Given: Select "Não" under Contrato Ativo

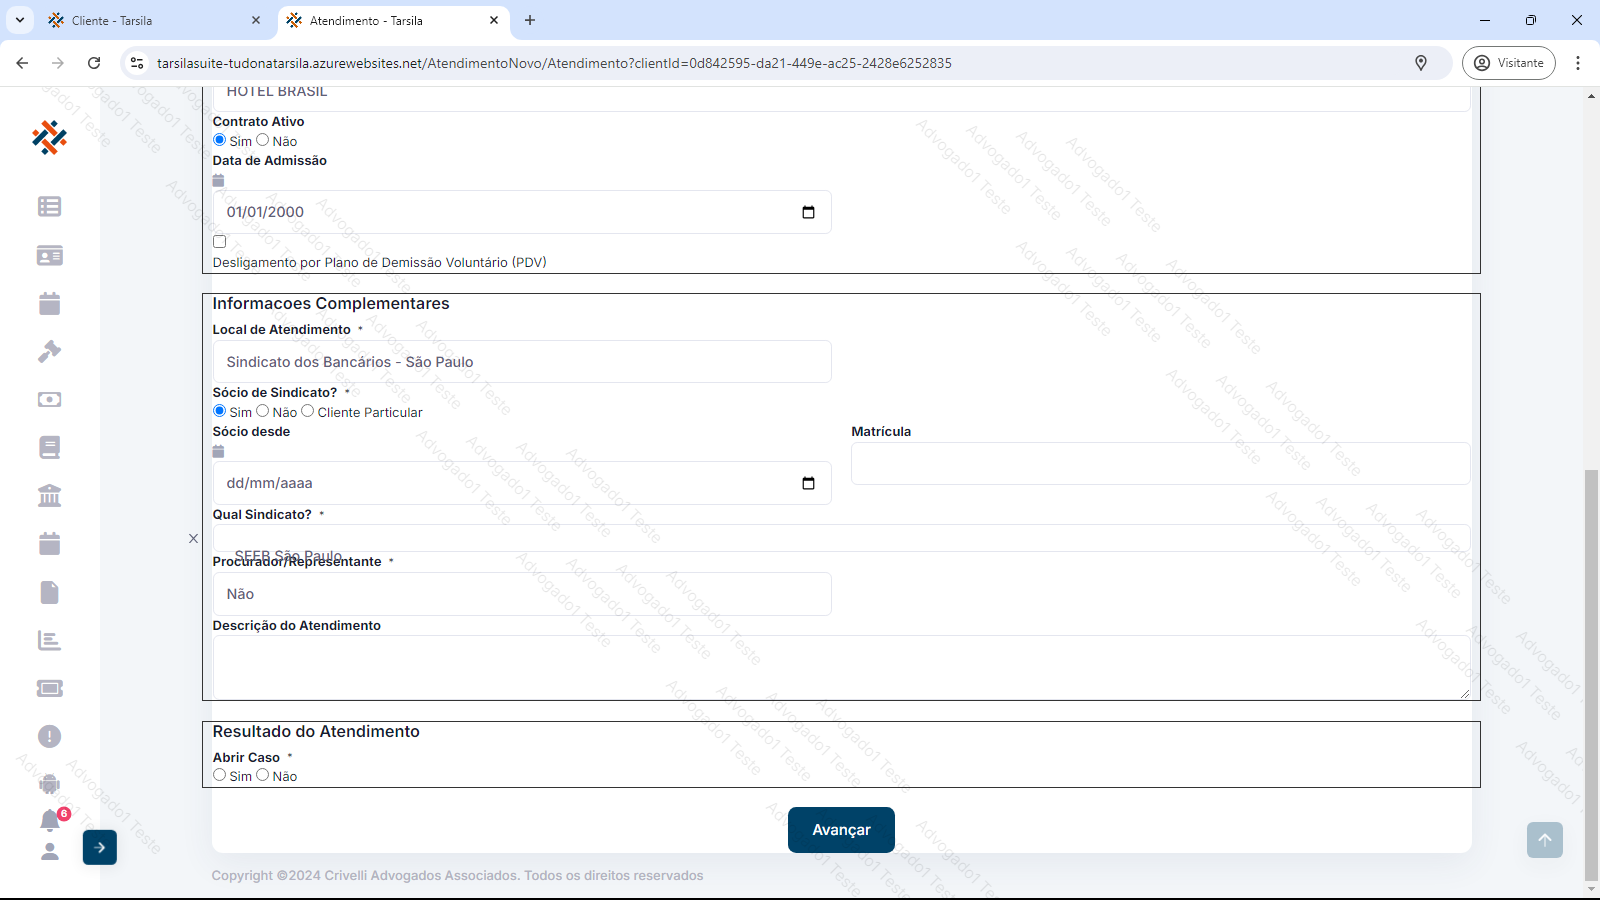Looking at the screenshot, I should pyautogui.click(x=263, y=140).
